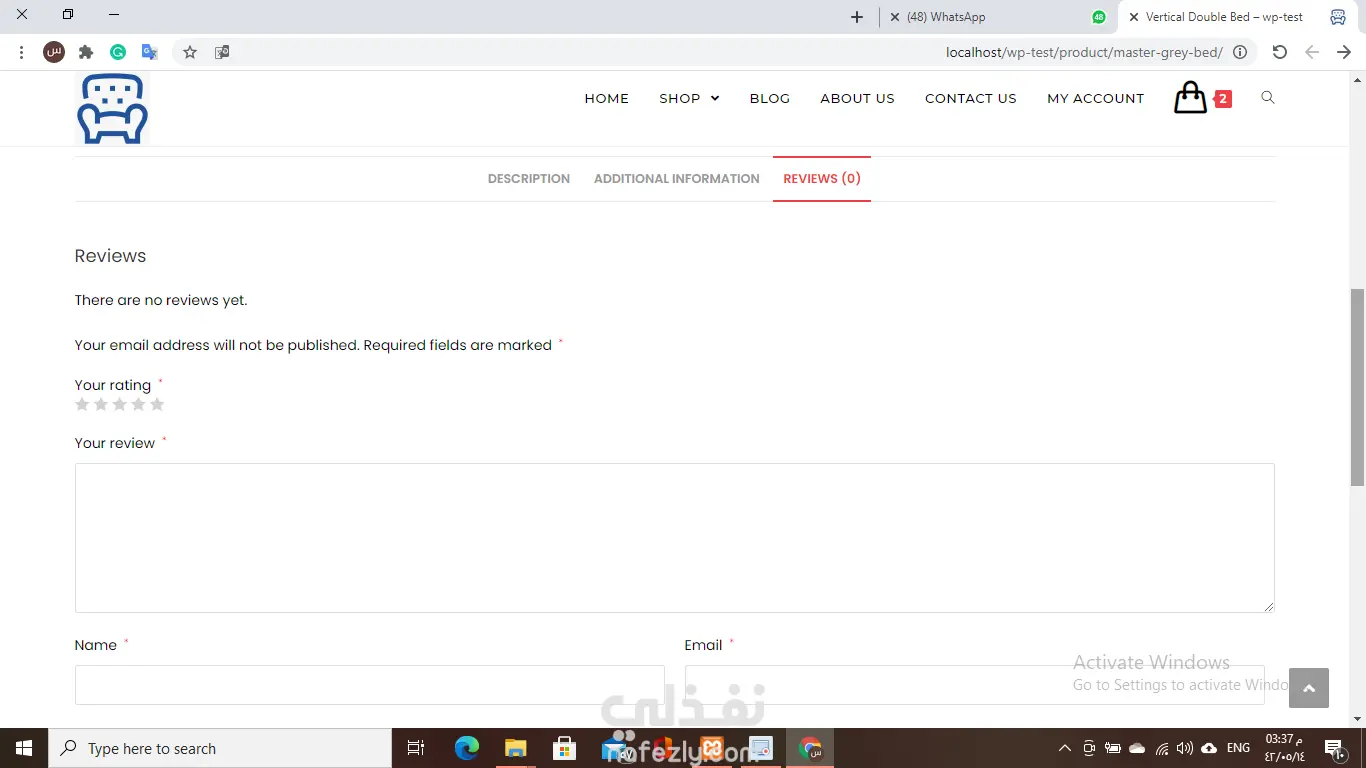Reload the current page
Image resolution: width=1366 pixels, height=768 pixels.
pyautogui.click(x=1280, y=52)
